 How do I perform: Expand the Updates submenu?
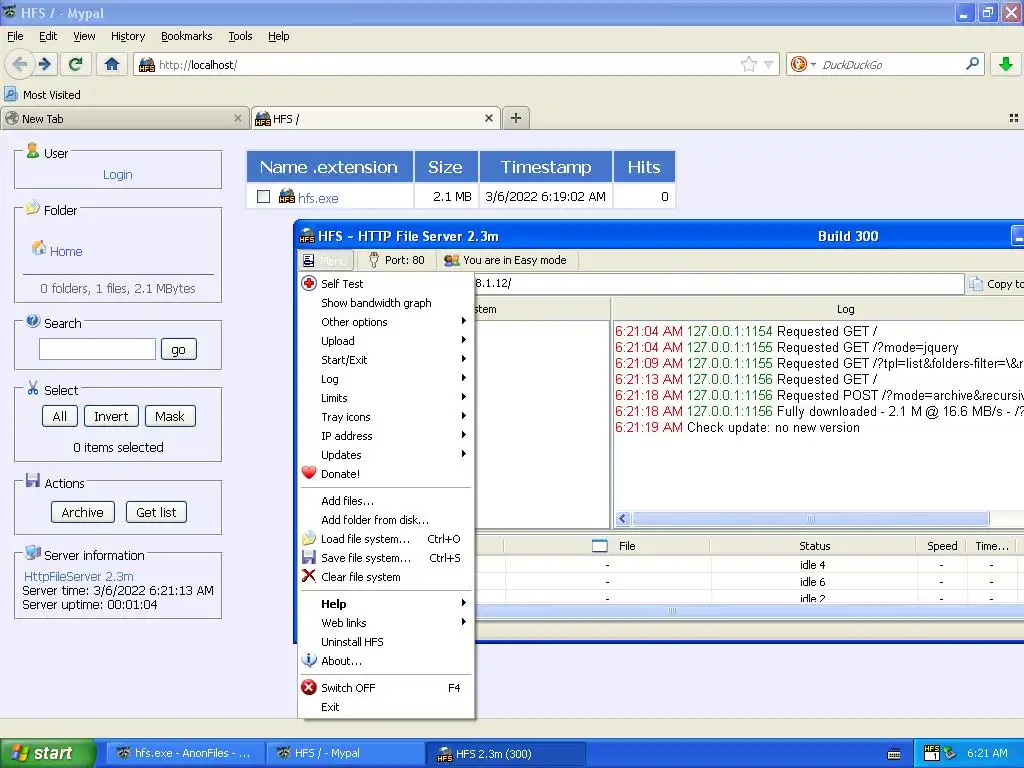click(385, 455)
